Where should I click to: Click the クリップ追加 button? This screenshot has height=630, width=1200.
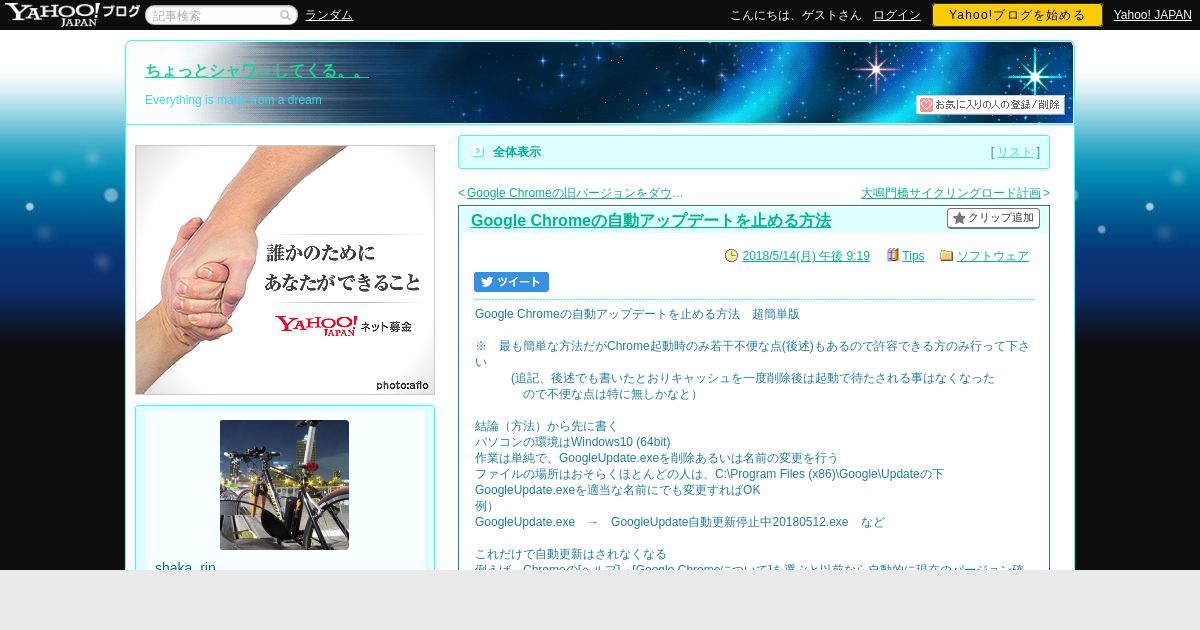tap(993, 218)
